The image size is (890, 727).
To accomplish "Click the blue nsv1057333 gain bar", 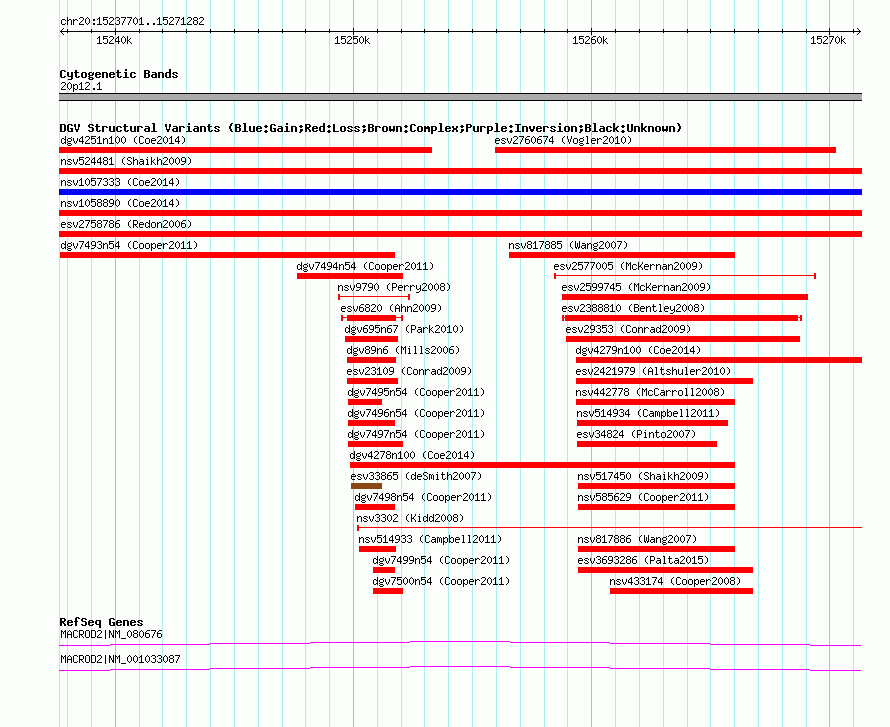I will click(x=460, y=192).
